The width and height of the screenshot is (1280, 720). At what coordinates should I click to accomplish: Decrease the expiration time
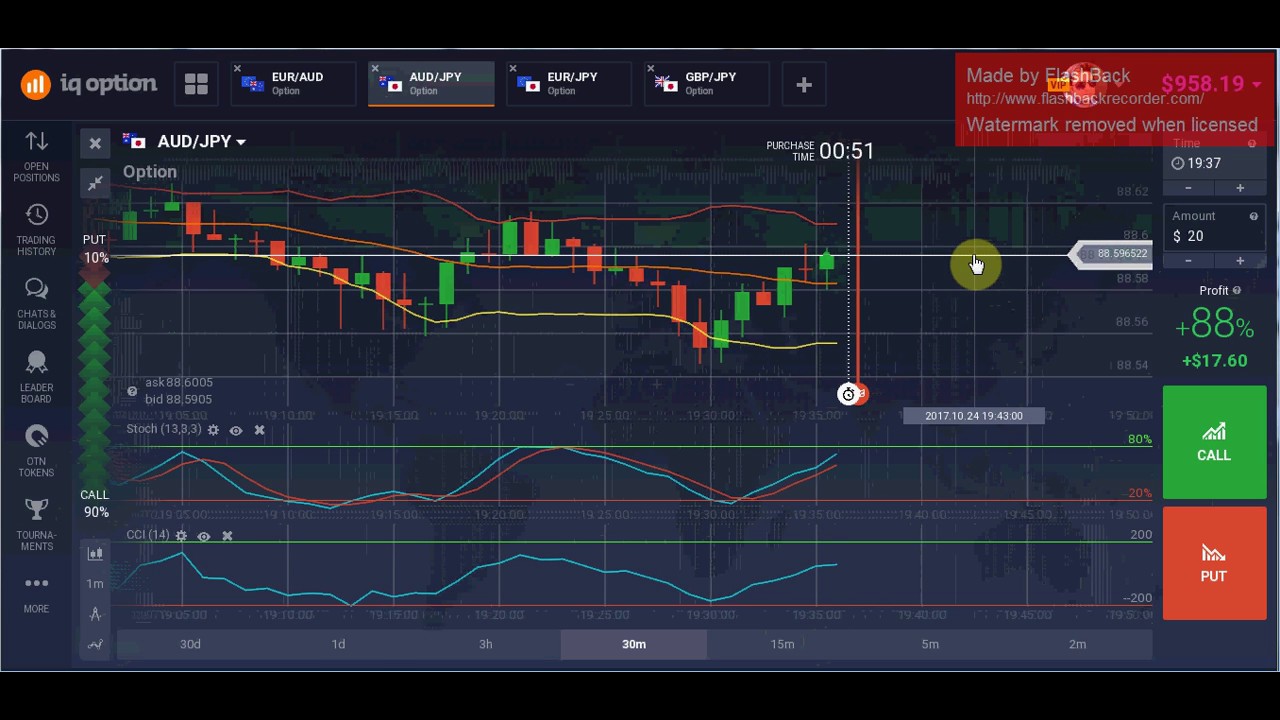(x=1188, y=188)
